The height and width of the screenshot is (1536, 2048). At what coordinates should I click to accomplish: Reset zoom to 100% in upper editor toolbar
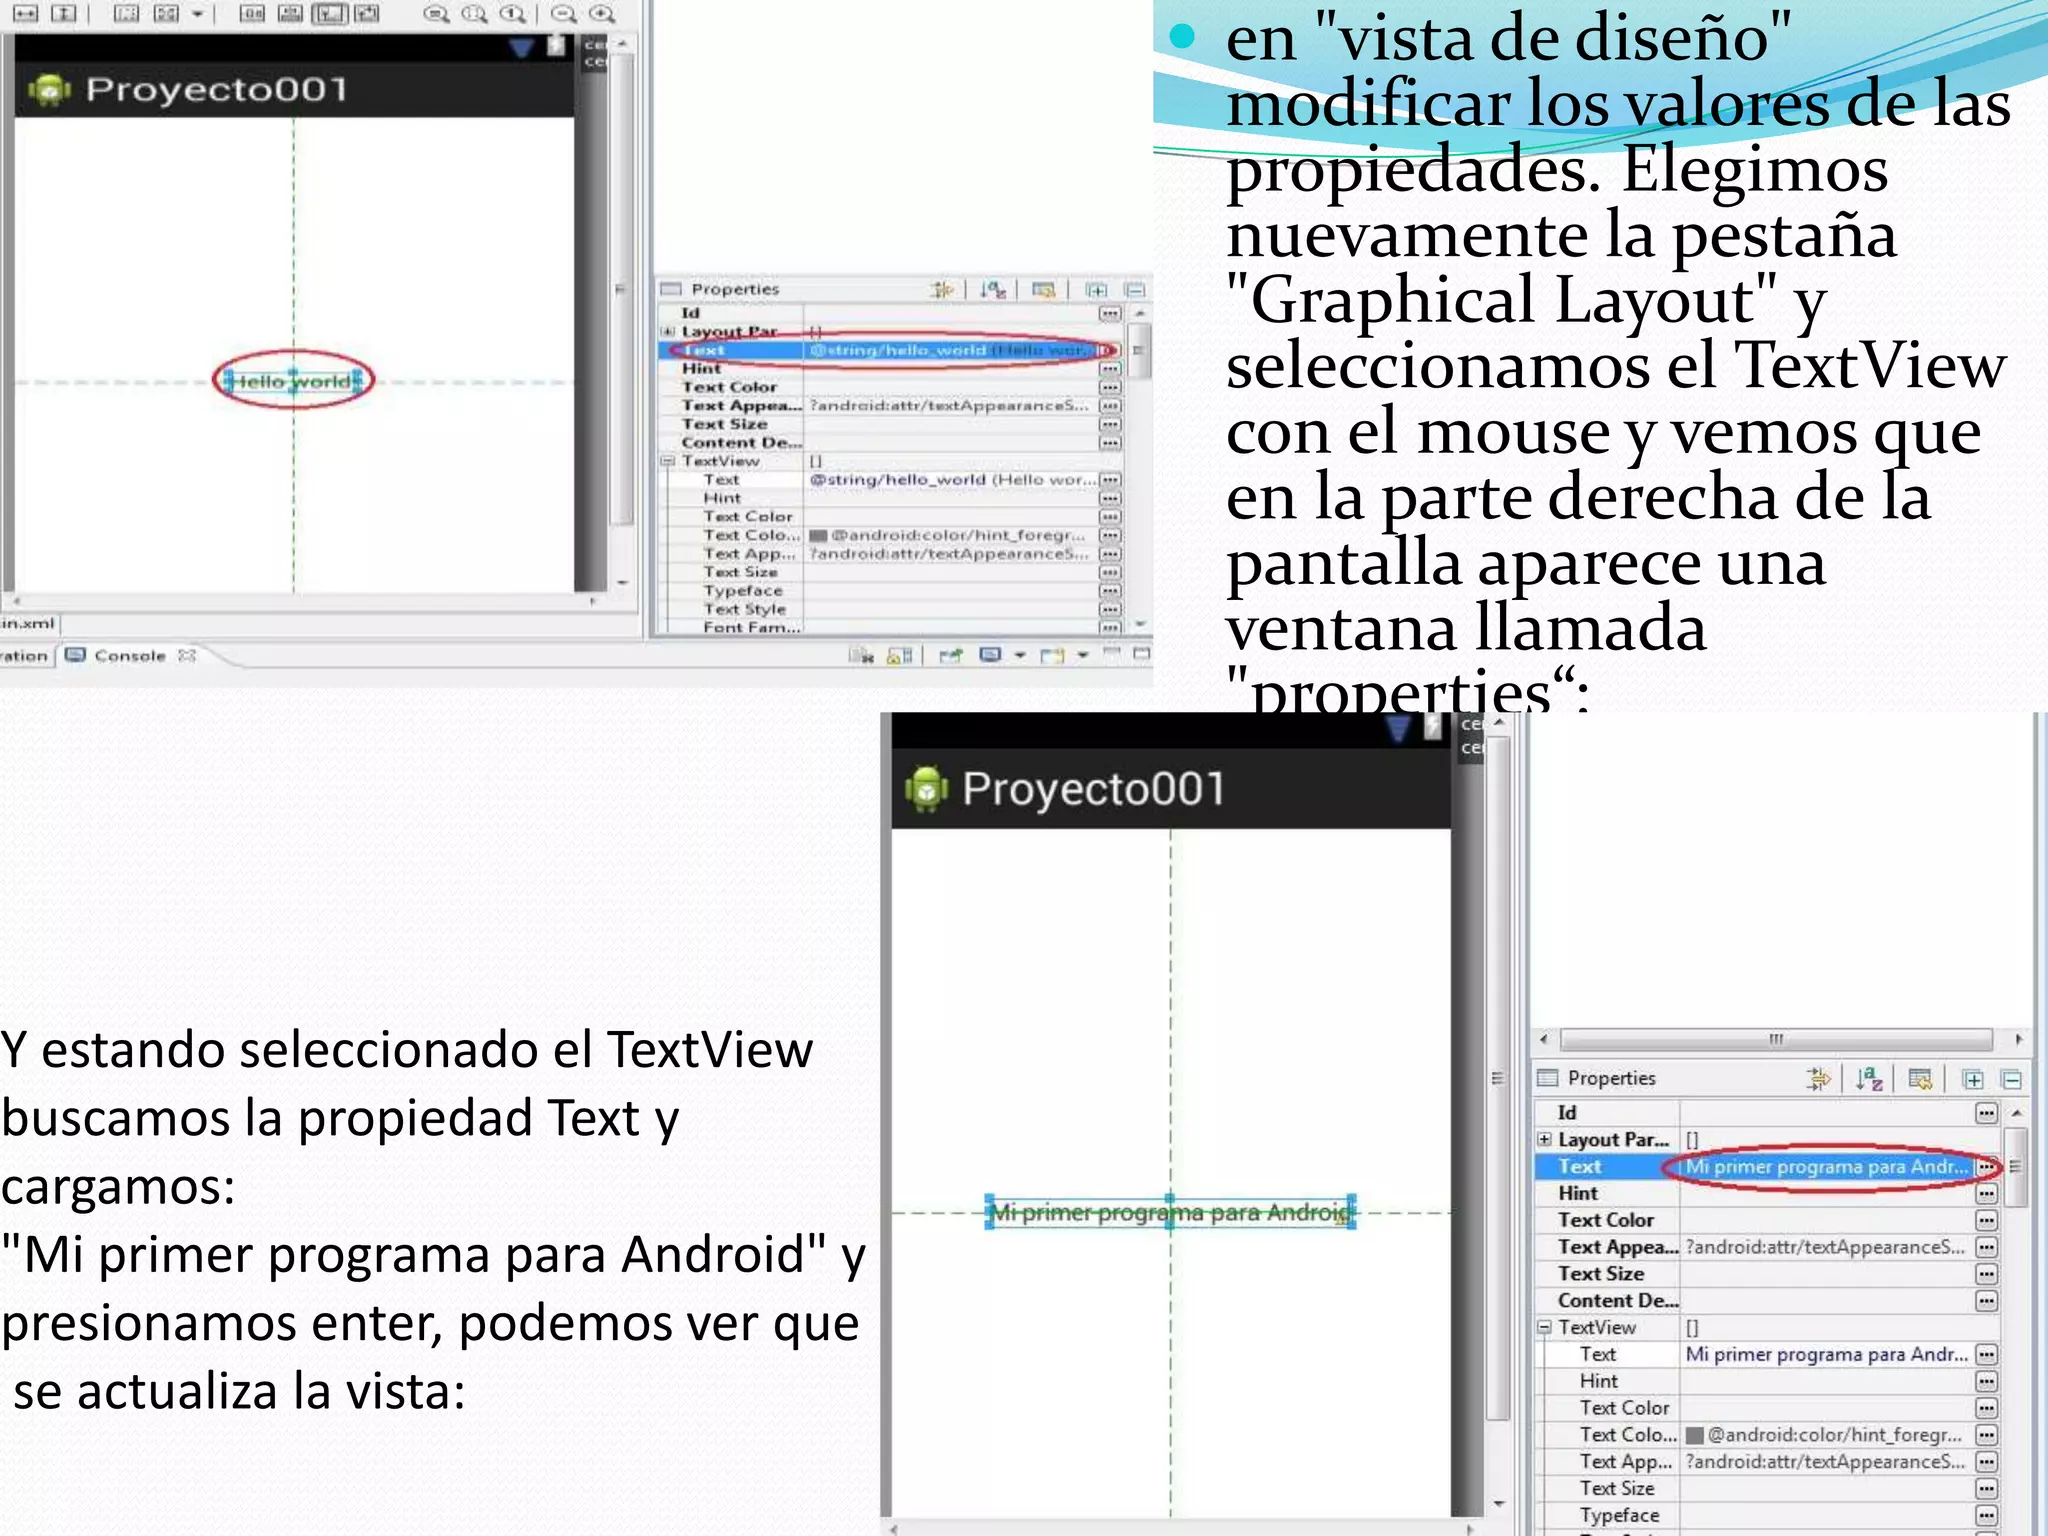(x=512, y=14)
